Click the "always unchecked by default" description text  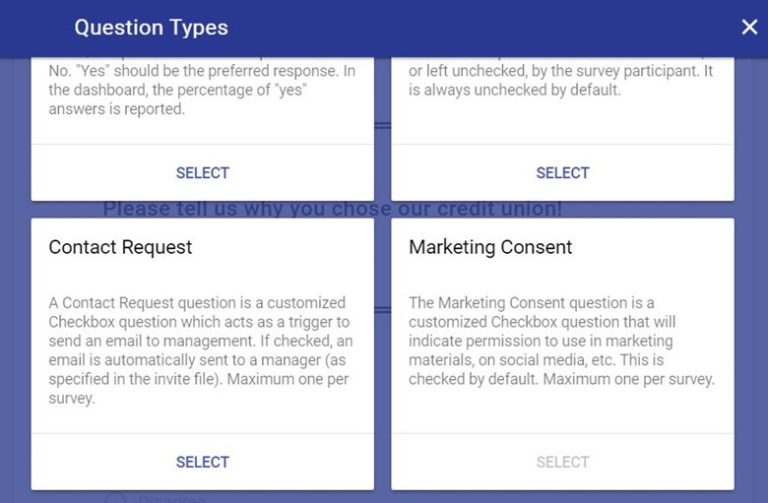[x=561, y=80]
